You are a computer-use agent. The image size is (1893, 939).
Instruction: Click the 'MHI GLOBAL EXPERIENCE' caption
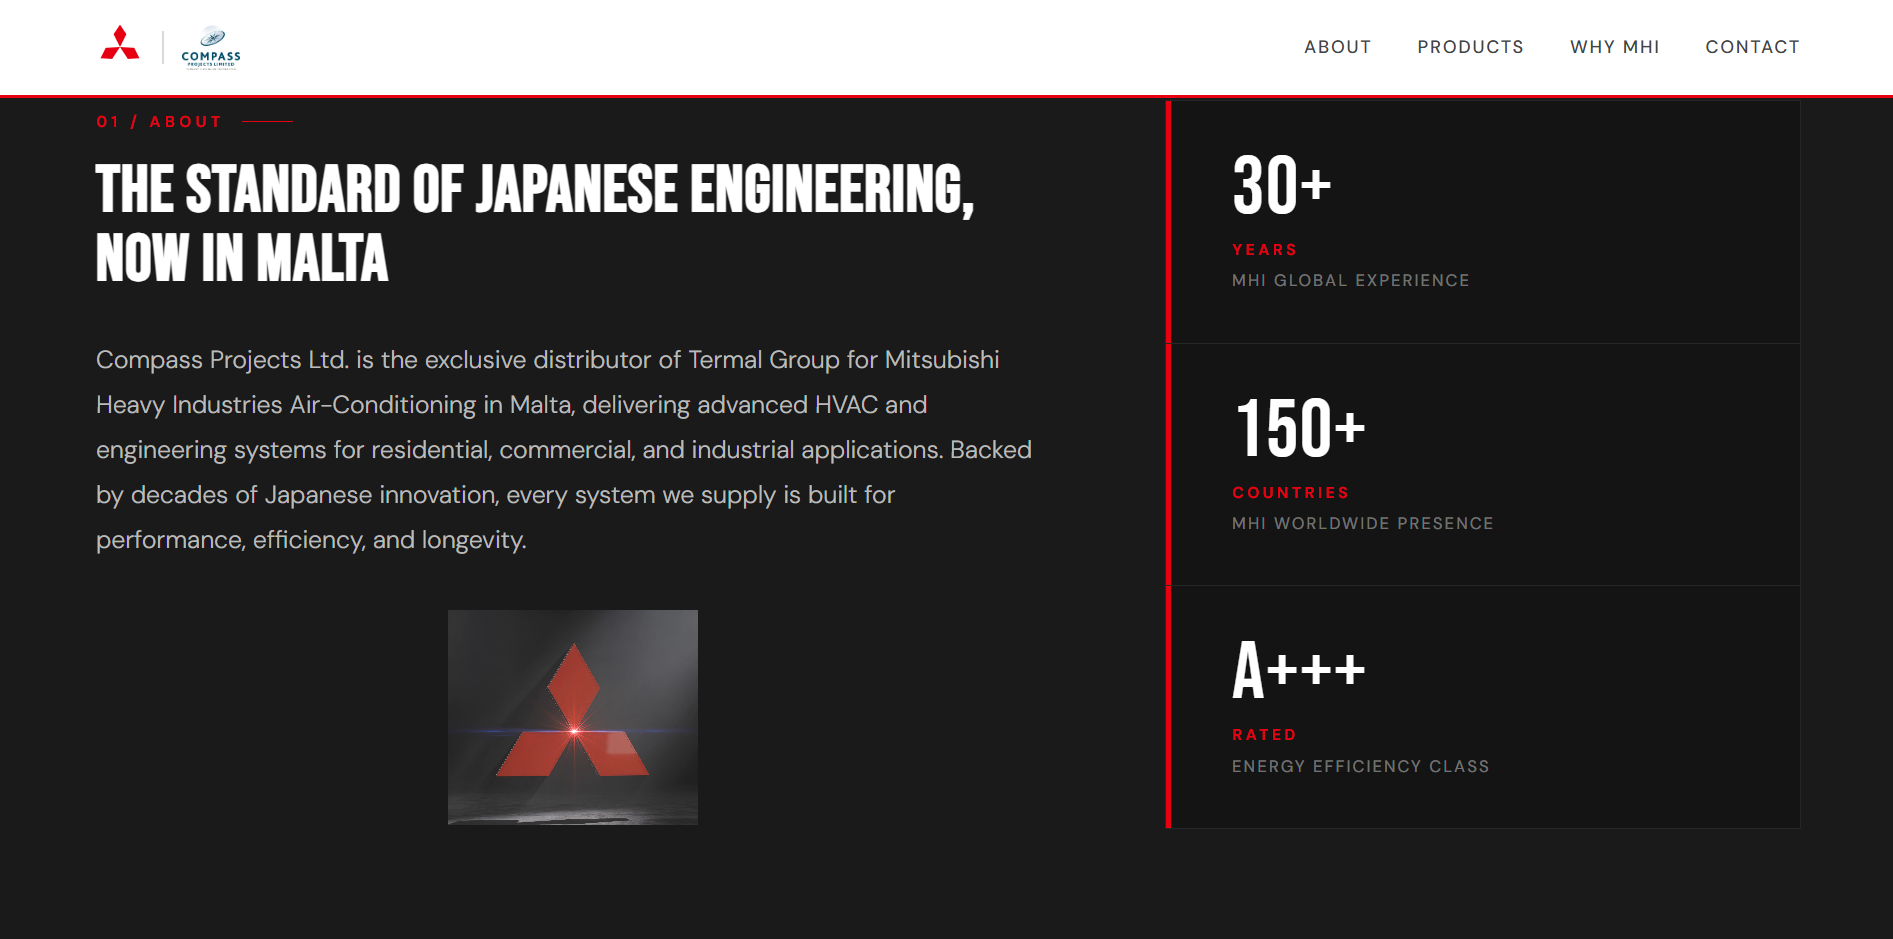point(1350,281)
